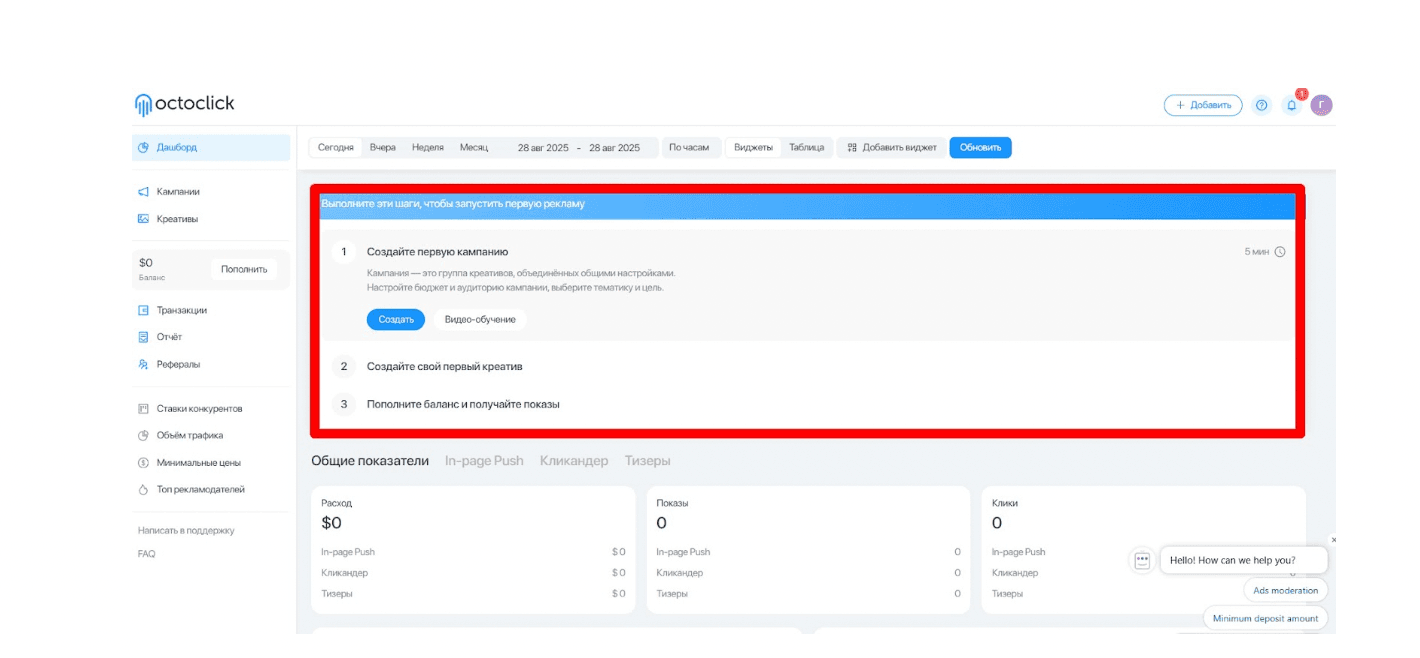Click the Клики card heading
Screen dimensions: 1420x658
coord(1005,503)
